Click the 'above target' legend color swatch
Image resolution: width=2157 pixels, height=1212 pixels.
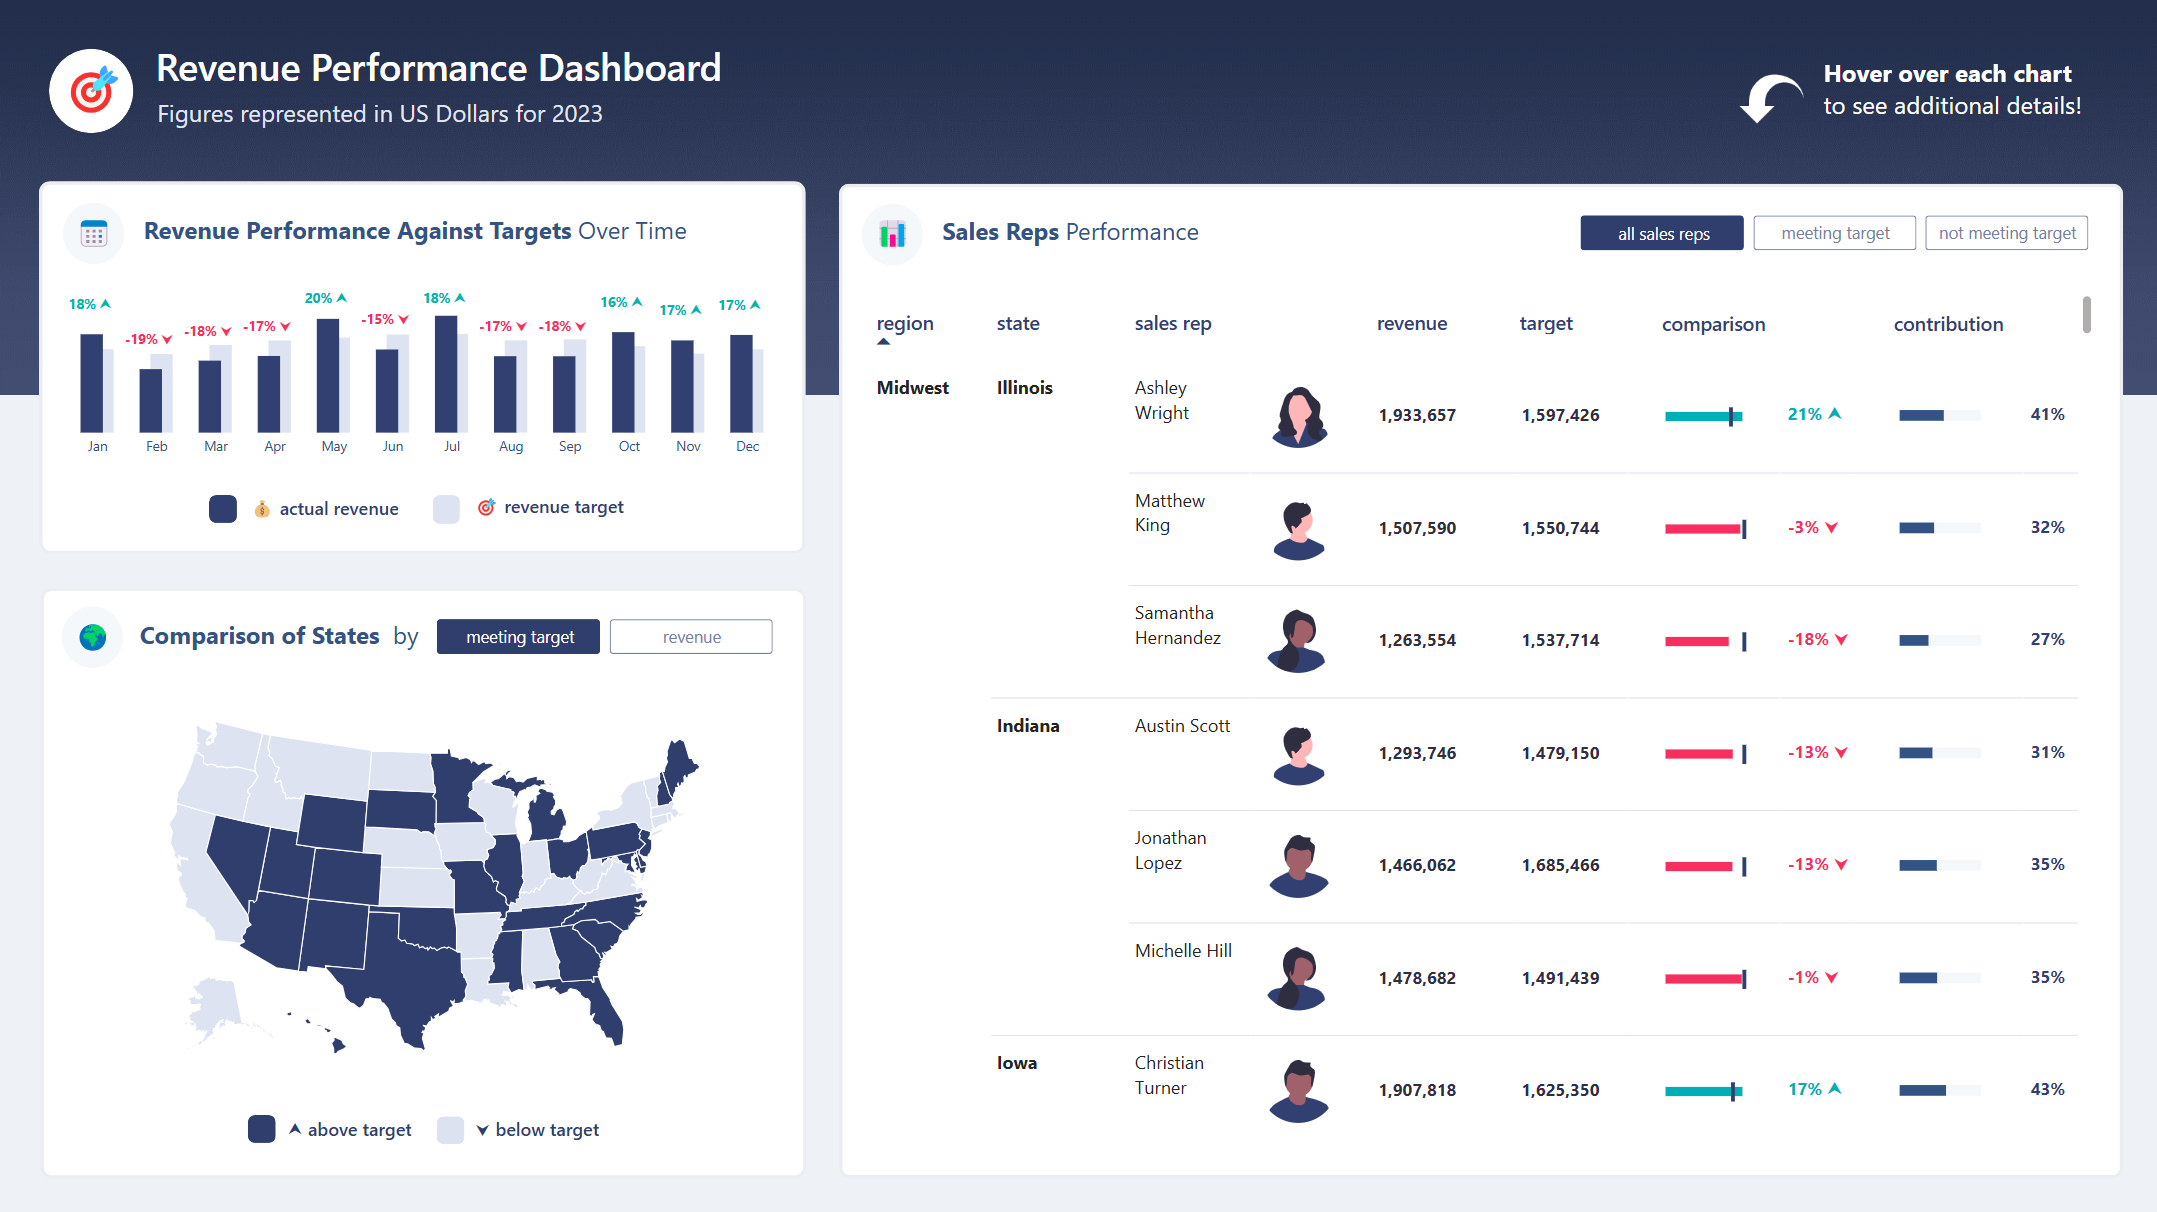coord(262,1129)
